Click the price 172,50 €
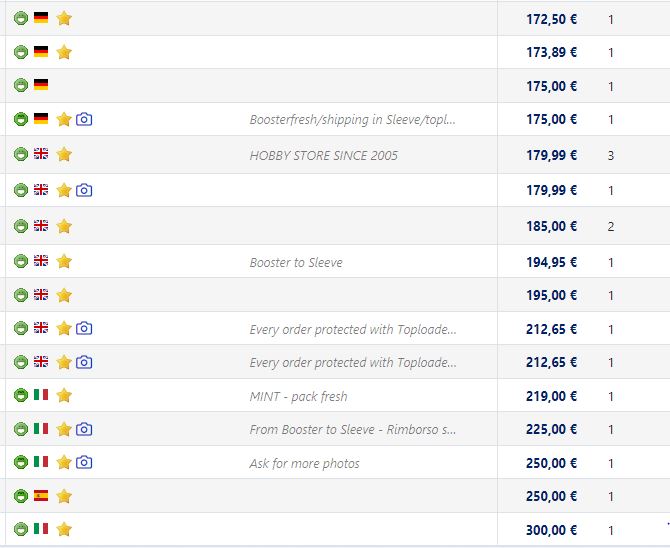The height and width of the screenshot is (548, 670). [x=551, y=19]
